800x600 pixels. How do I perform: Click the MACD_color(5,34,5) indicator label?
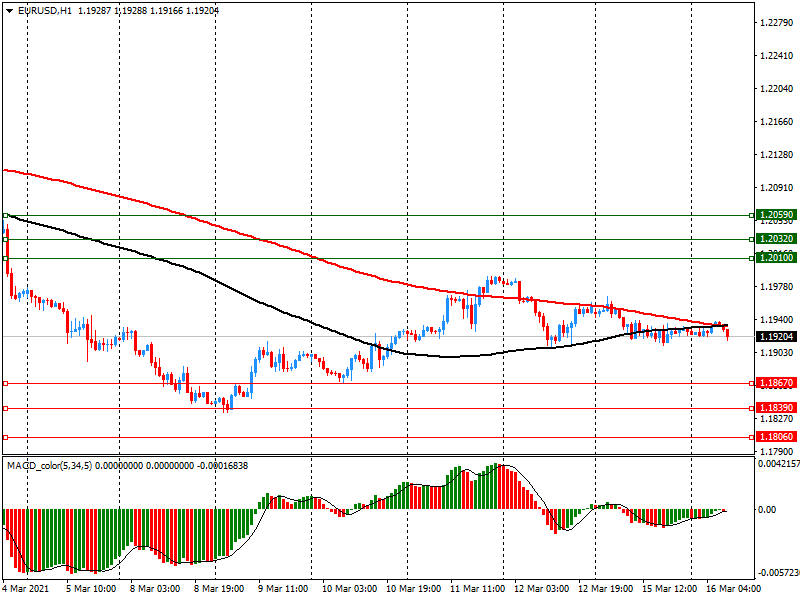point(49,466)
